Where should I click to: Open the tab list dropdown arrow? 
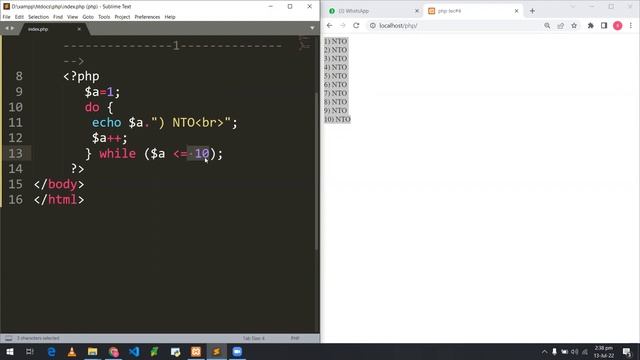(312, 28)
